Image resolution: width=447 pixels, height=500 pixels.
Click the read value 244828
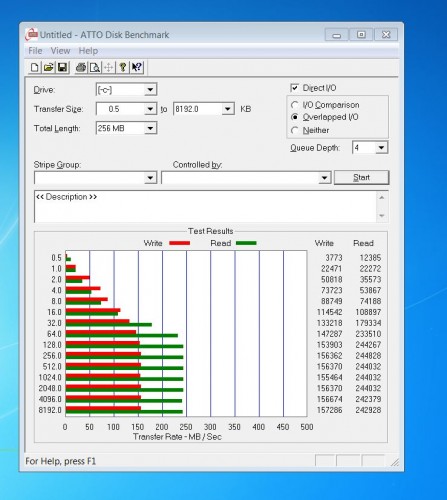(368, 356)
